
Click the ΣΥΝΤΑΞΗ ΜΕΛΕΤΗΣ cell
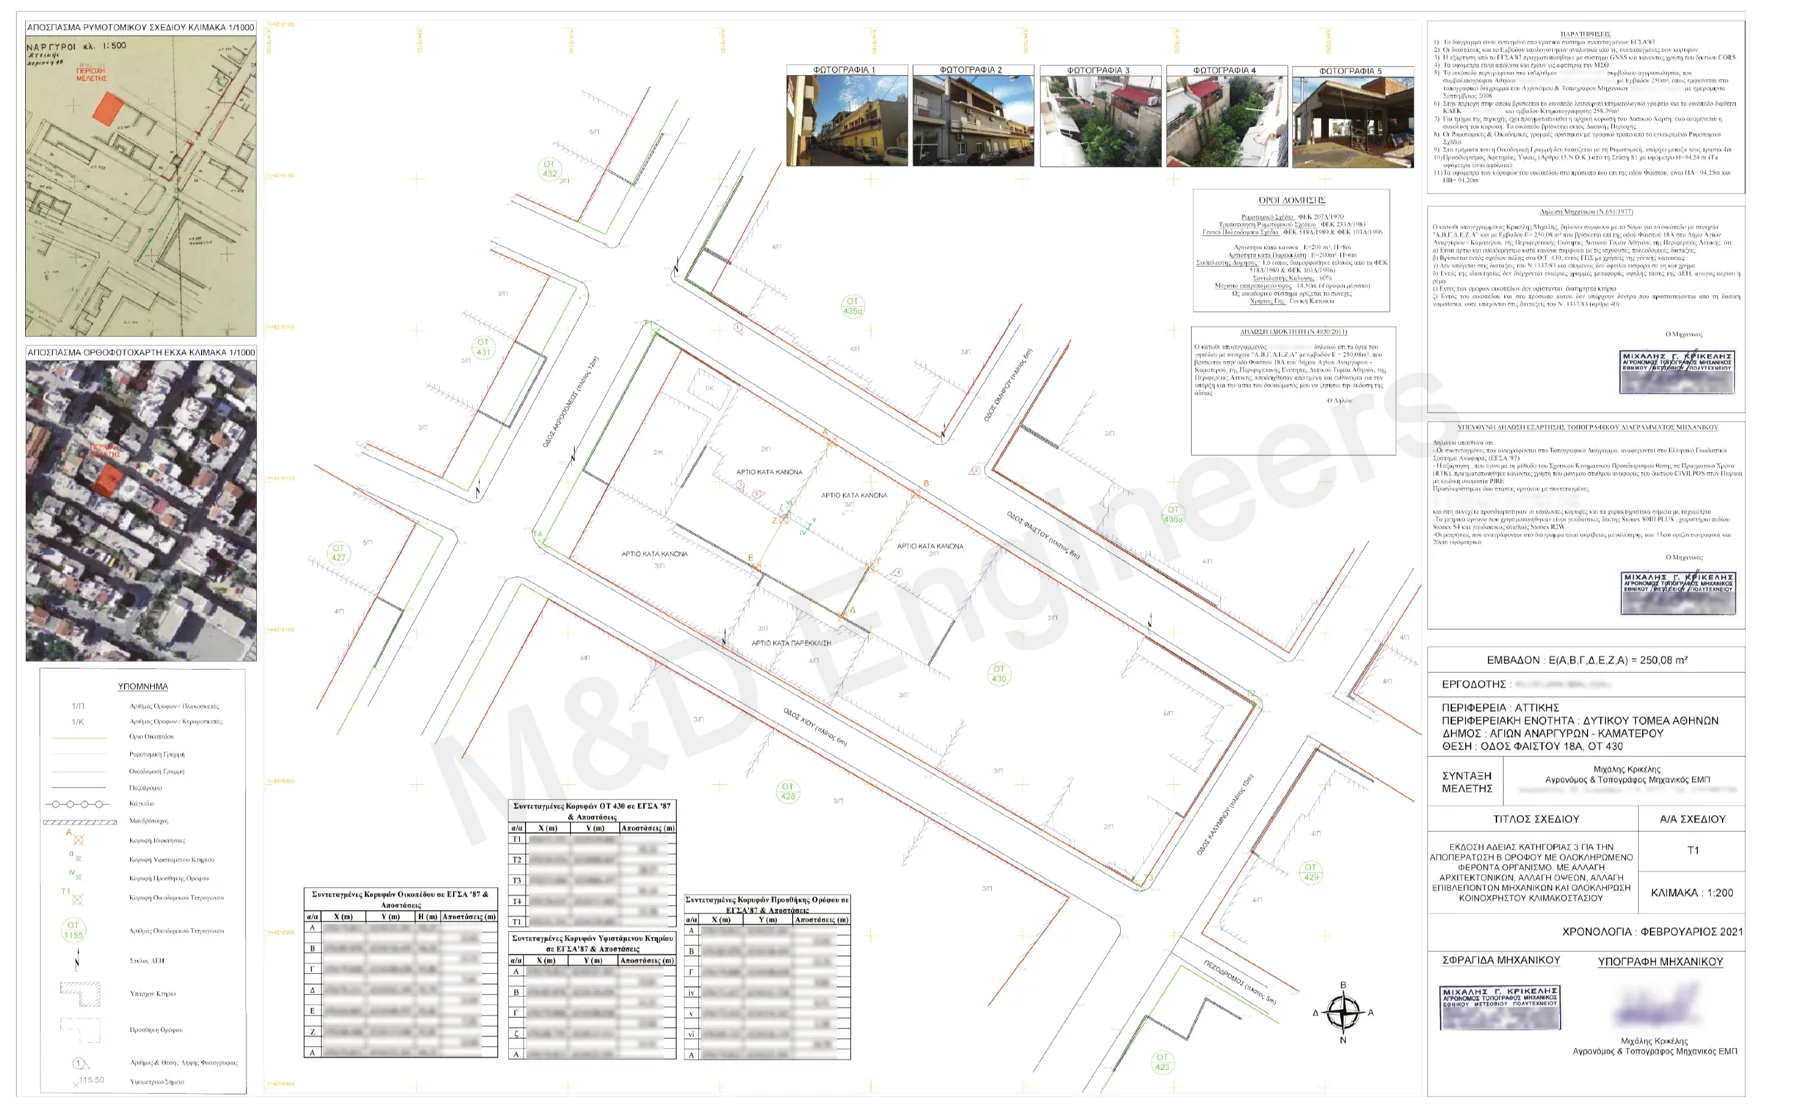(x=1466, y=782)
